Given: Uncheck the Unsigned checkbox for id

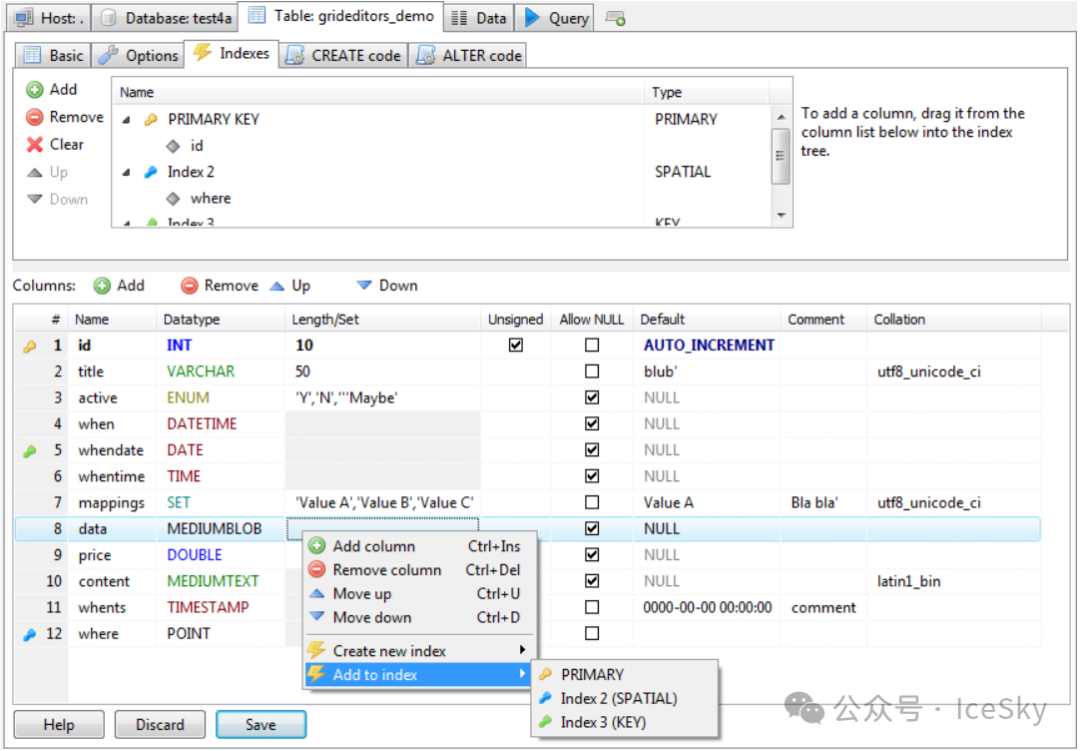Looking at the screenshot, I should [516, 345].
